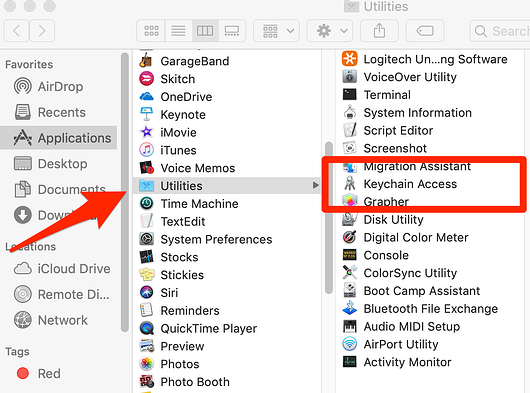Screen dimensions: 530x393
Task: Click in the Search field
Action: pyautogui.click(x=500, y=31)
